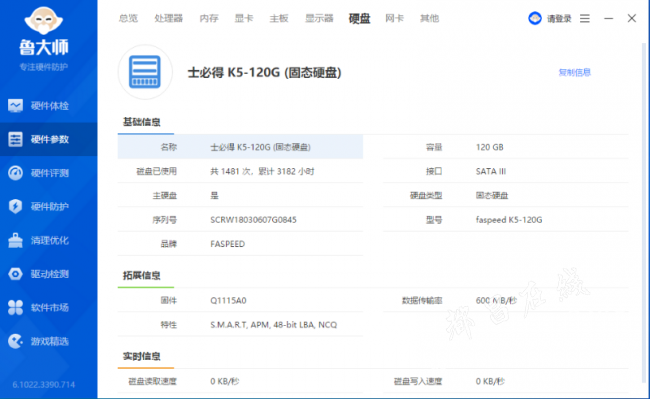Switch to the 主板 tab
This screenshot has height=399, width=650.
click(279, 18)
